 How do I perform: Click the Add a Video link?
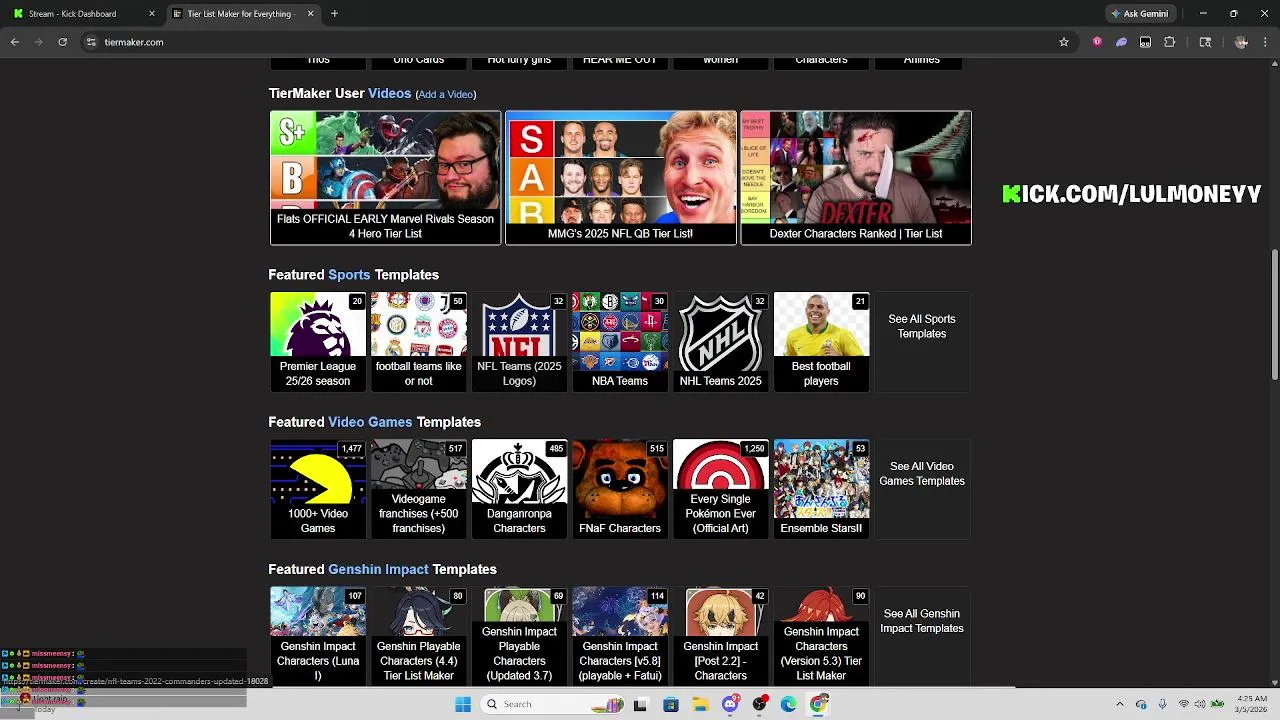(x=446, y=94)
